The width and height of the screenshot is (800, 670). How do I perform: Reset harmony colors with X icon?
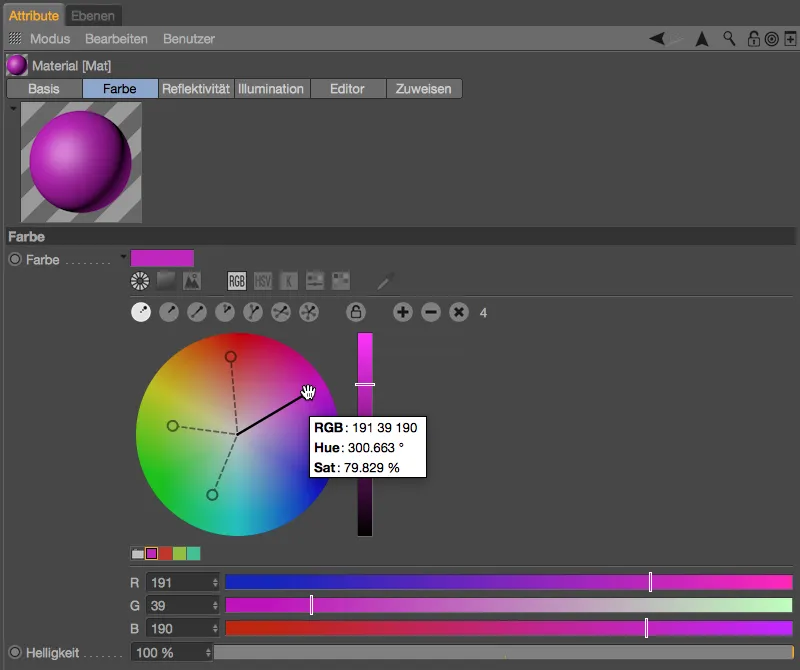pyautogui.click(x=459, y=312)
